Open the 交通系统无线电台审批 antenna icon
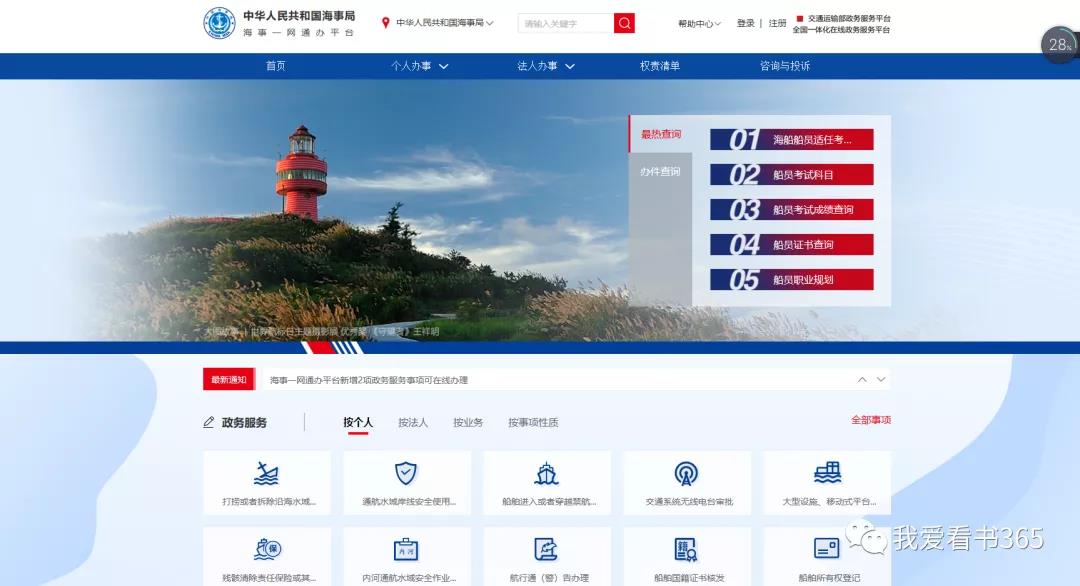This screenshot has height=586, width=1080. [x=687, y=474]
